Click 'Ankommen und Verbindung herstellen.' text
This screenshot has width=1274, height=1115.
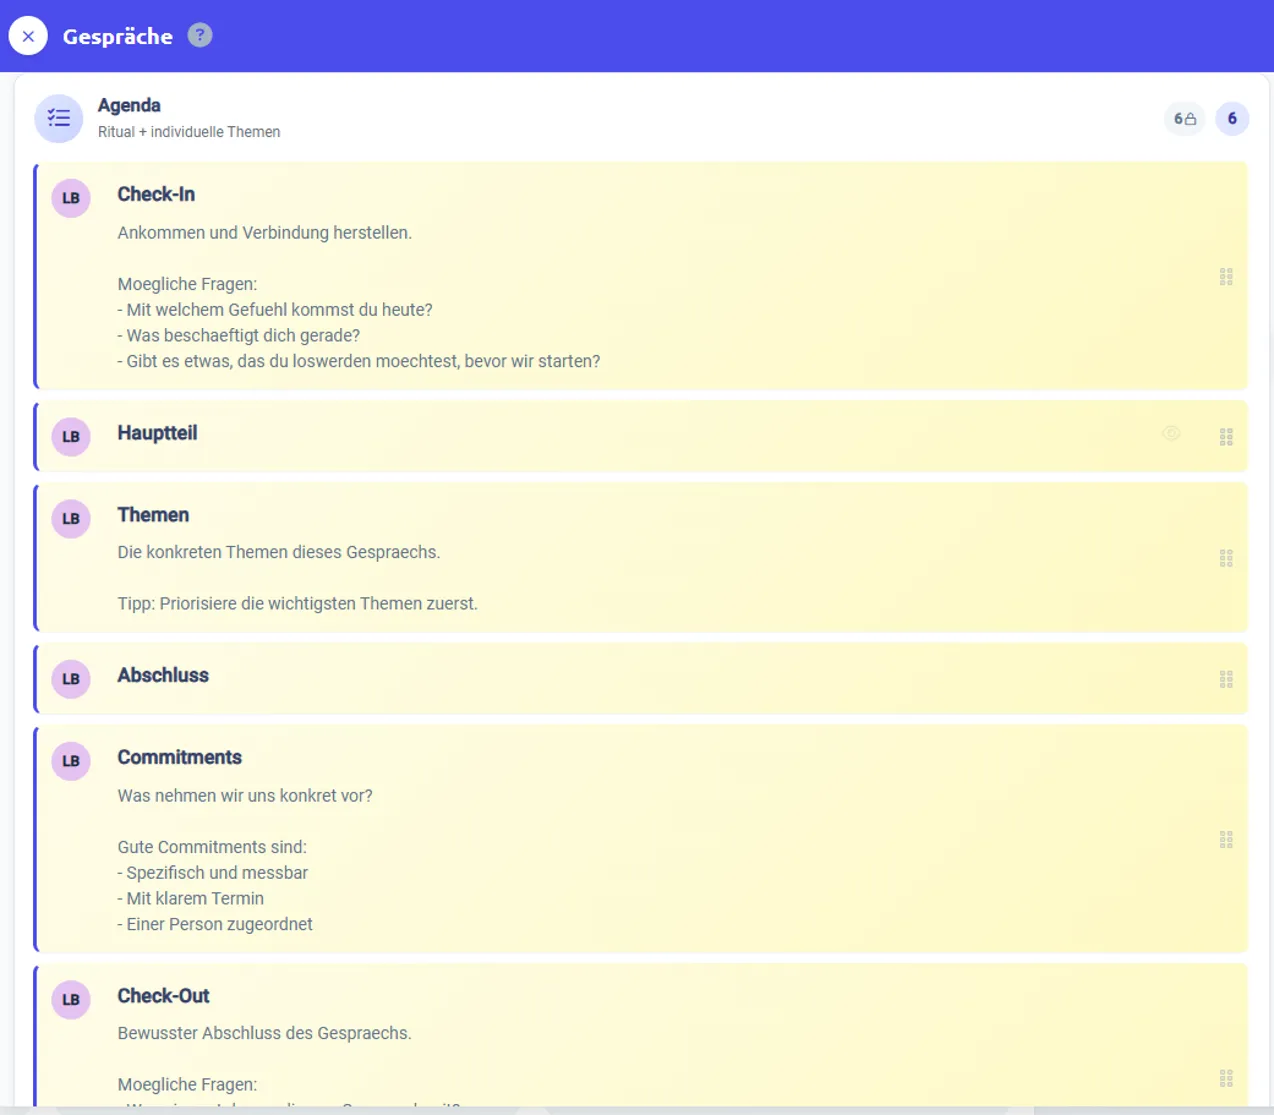tap(265, 233)
